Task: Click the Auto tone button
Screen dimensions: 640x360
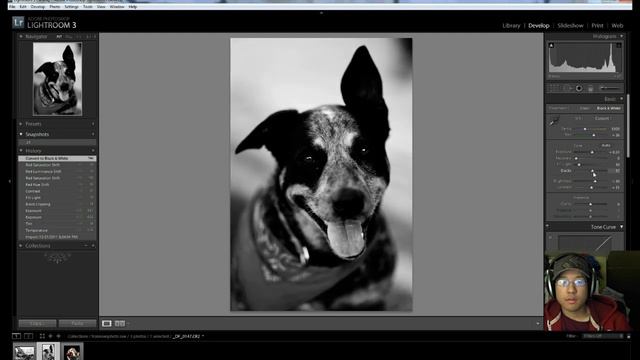Action: coord(606,145)
